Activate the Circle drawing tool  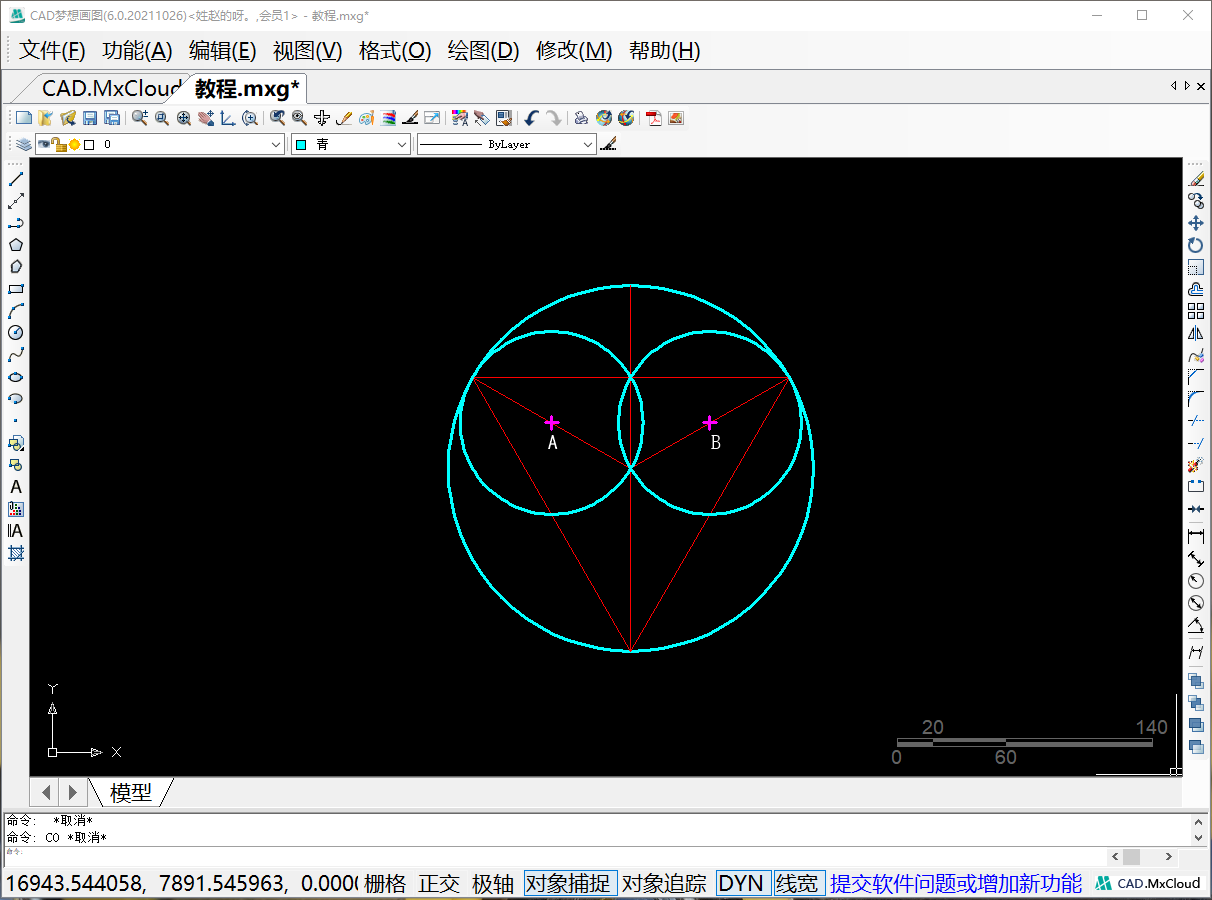[x=16, y=333]
